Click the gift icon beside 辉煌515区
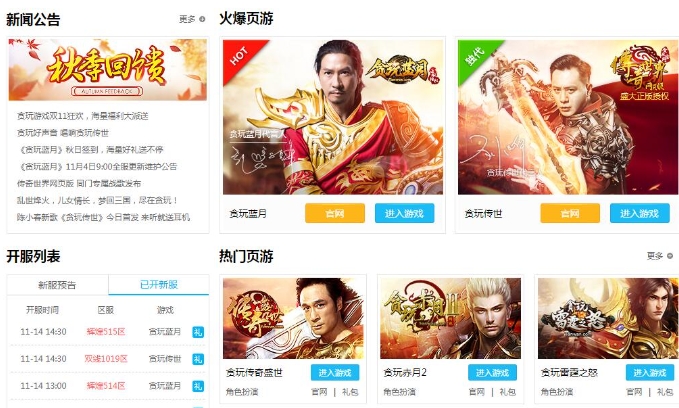 coord(198,332)
